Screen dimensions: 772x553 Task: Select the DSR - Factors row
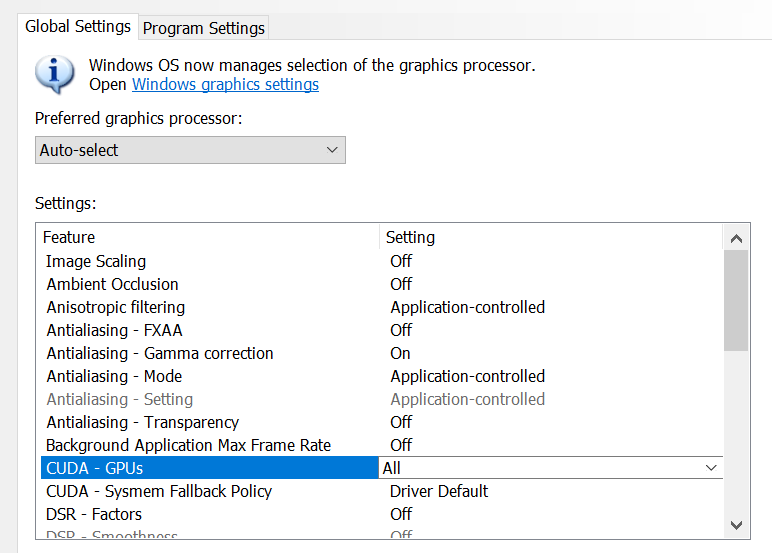click(94, 514)
